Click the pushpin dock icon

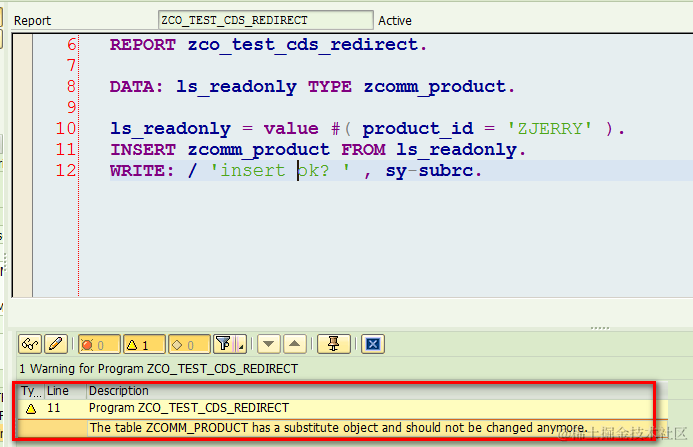[334, 344]
